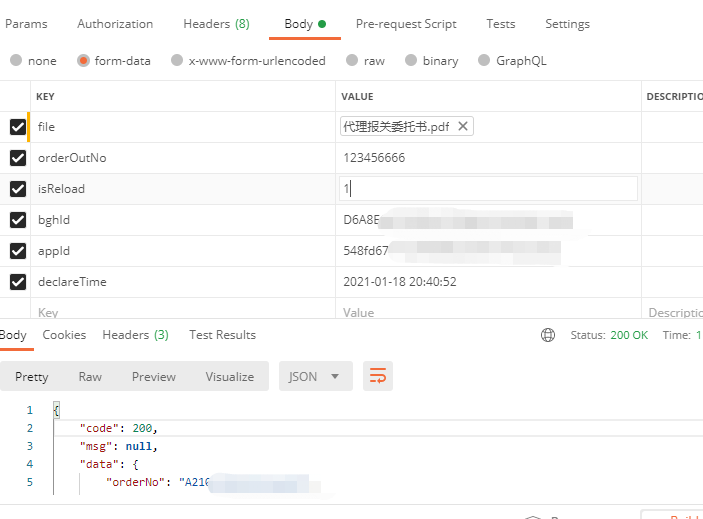Toggle the isReload row checkbox
Screen dimensions: 703x519
point(17,189)
